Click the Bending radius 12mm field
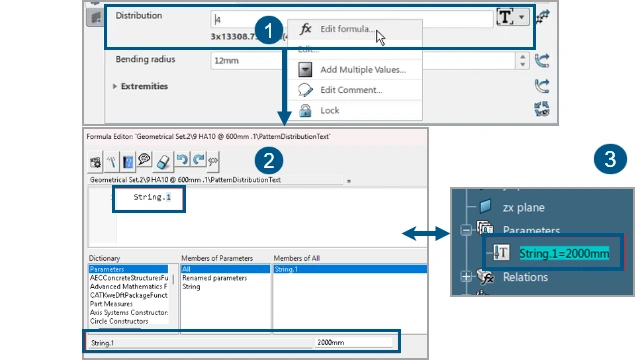640x360 pixels. (363, 61)
